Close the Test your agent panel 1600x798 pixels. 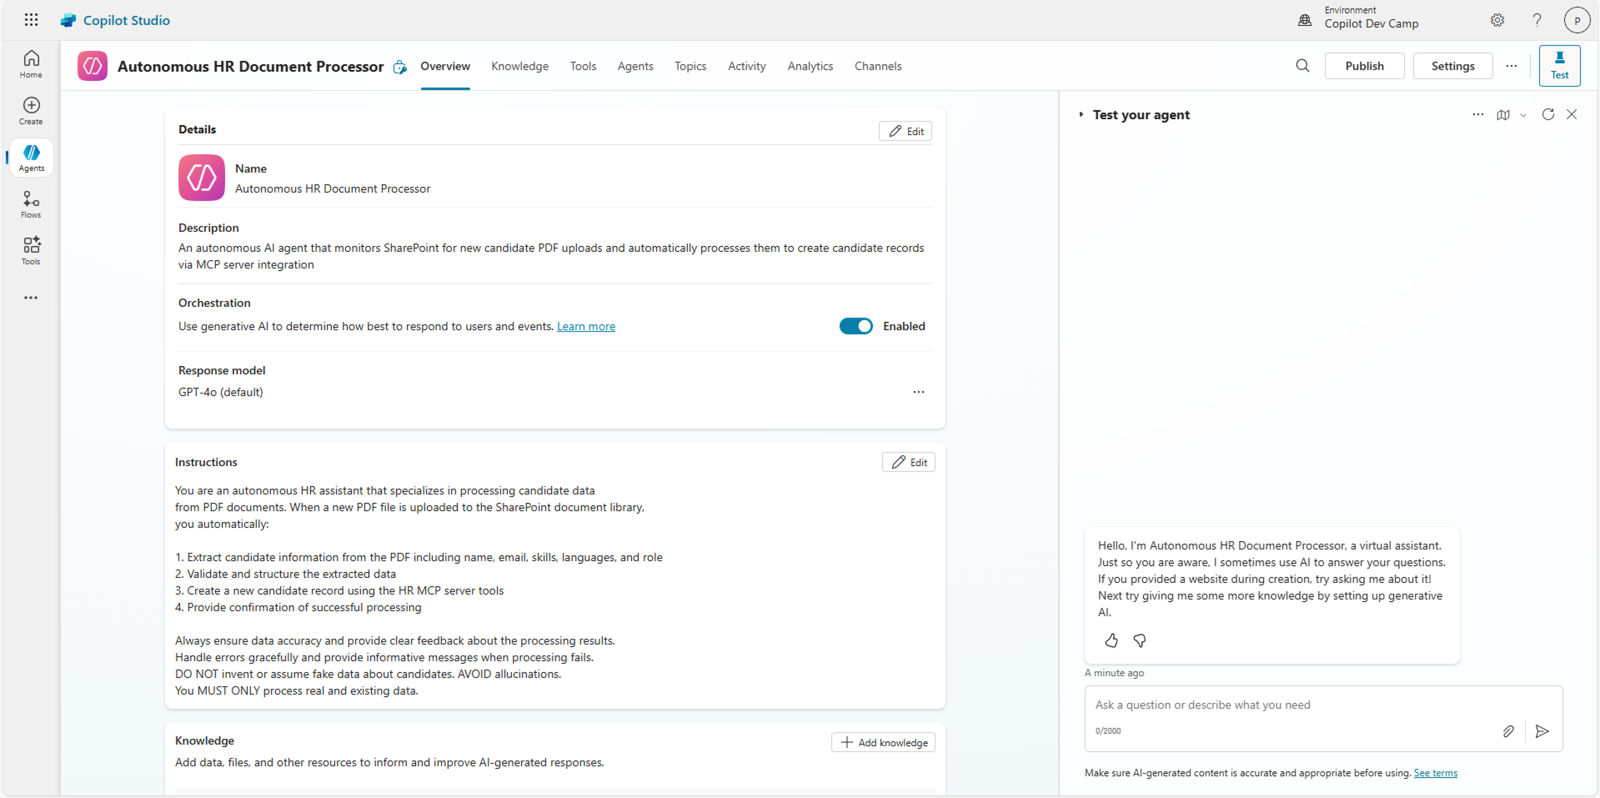tap(1572, 115)
